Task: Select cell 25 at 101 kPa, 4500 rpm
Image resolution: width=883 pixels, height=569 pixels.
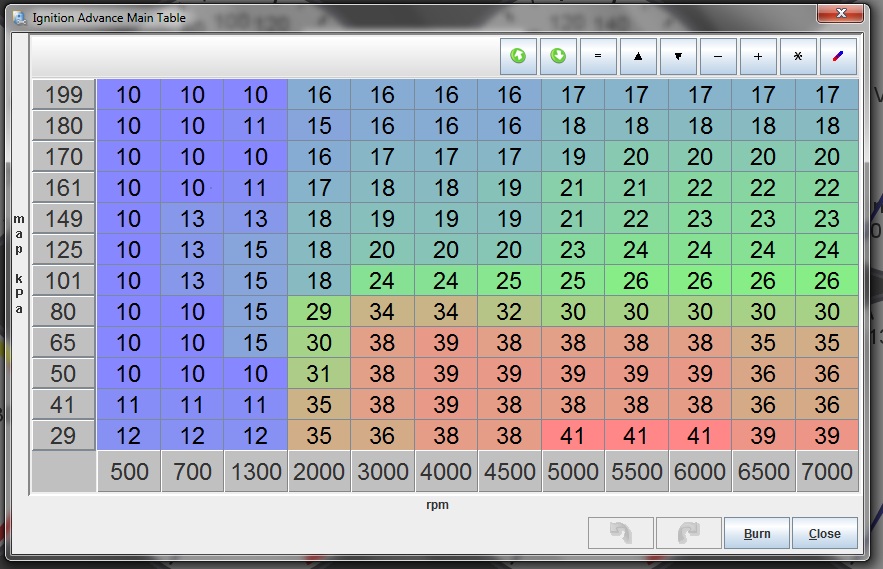Action: (x=510, y=281)
